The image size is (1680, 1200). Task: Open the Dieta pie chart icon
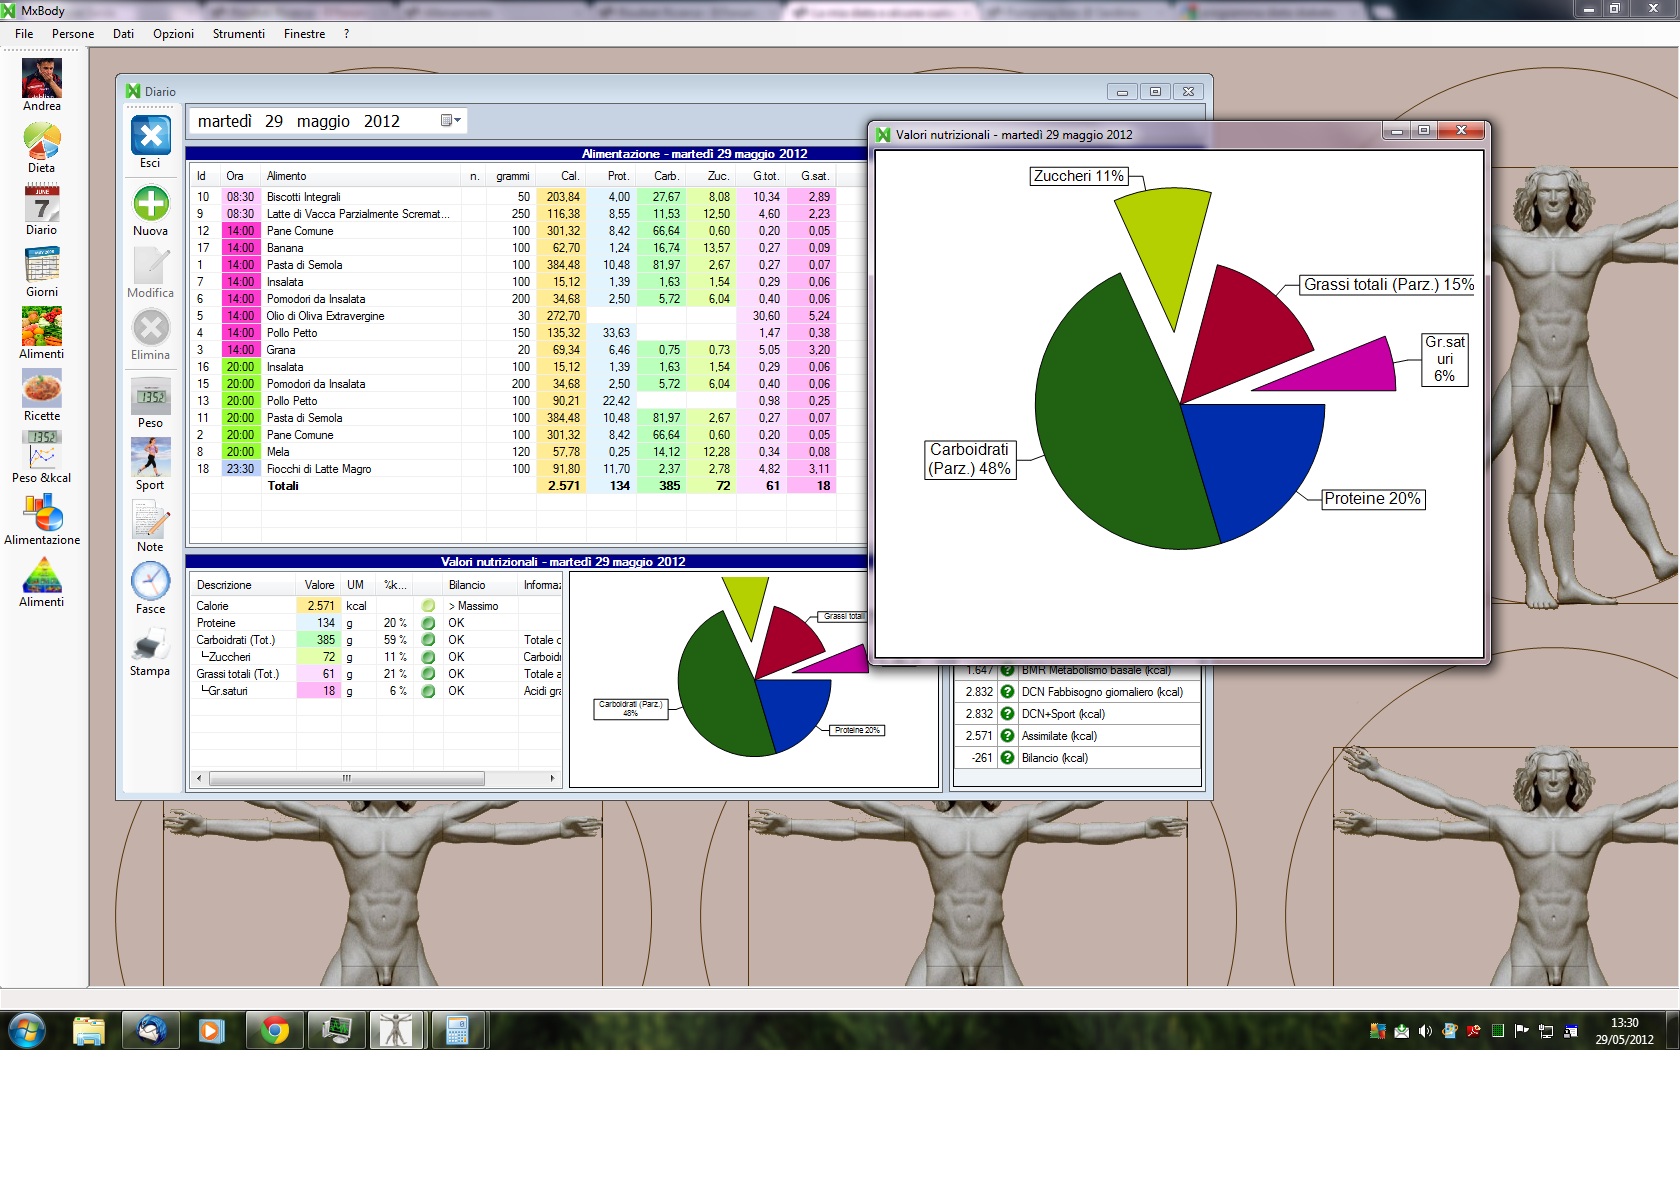coord(42,140)
